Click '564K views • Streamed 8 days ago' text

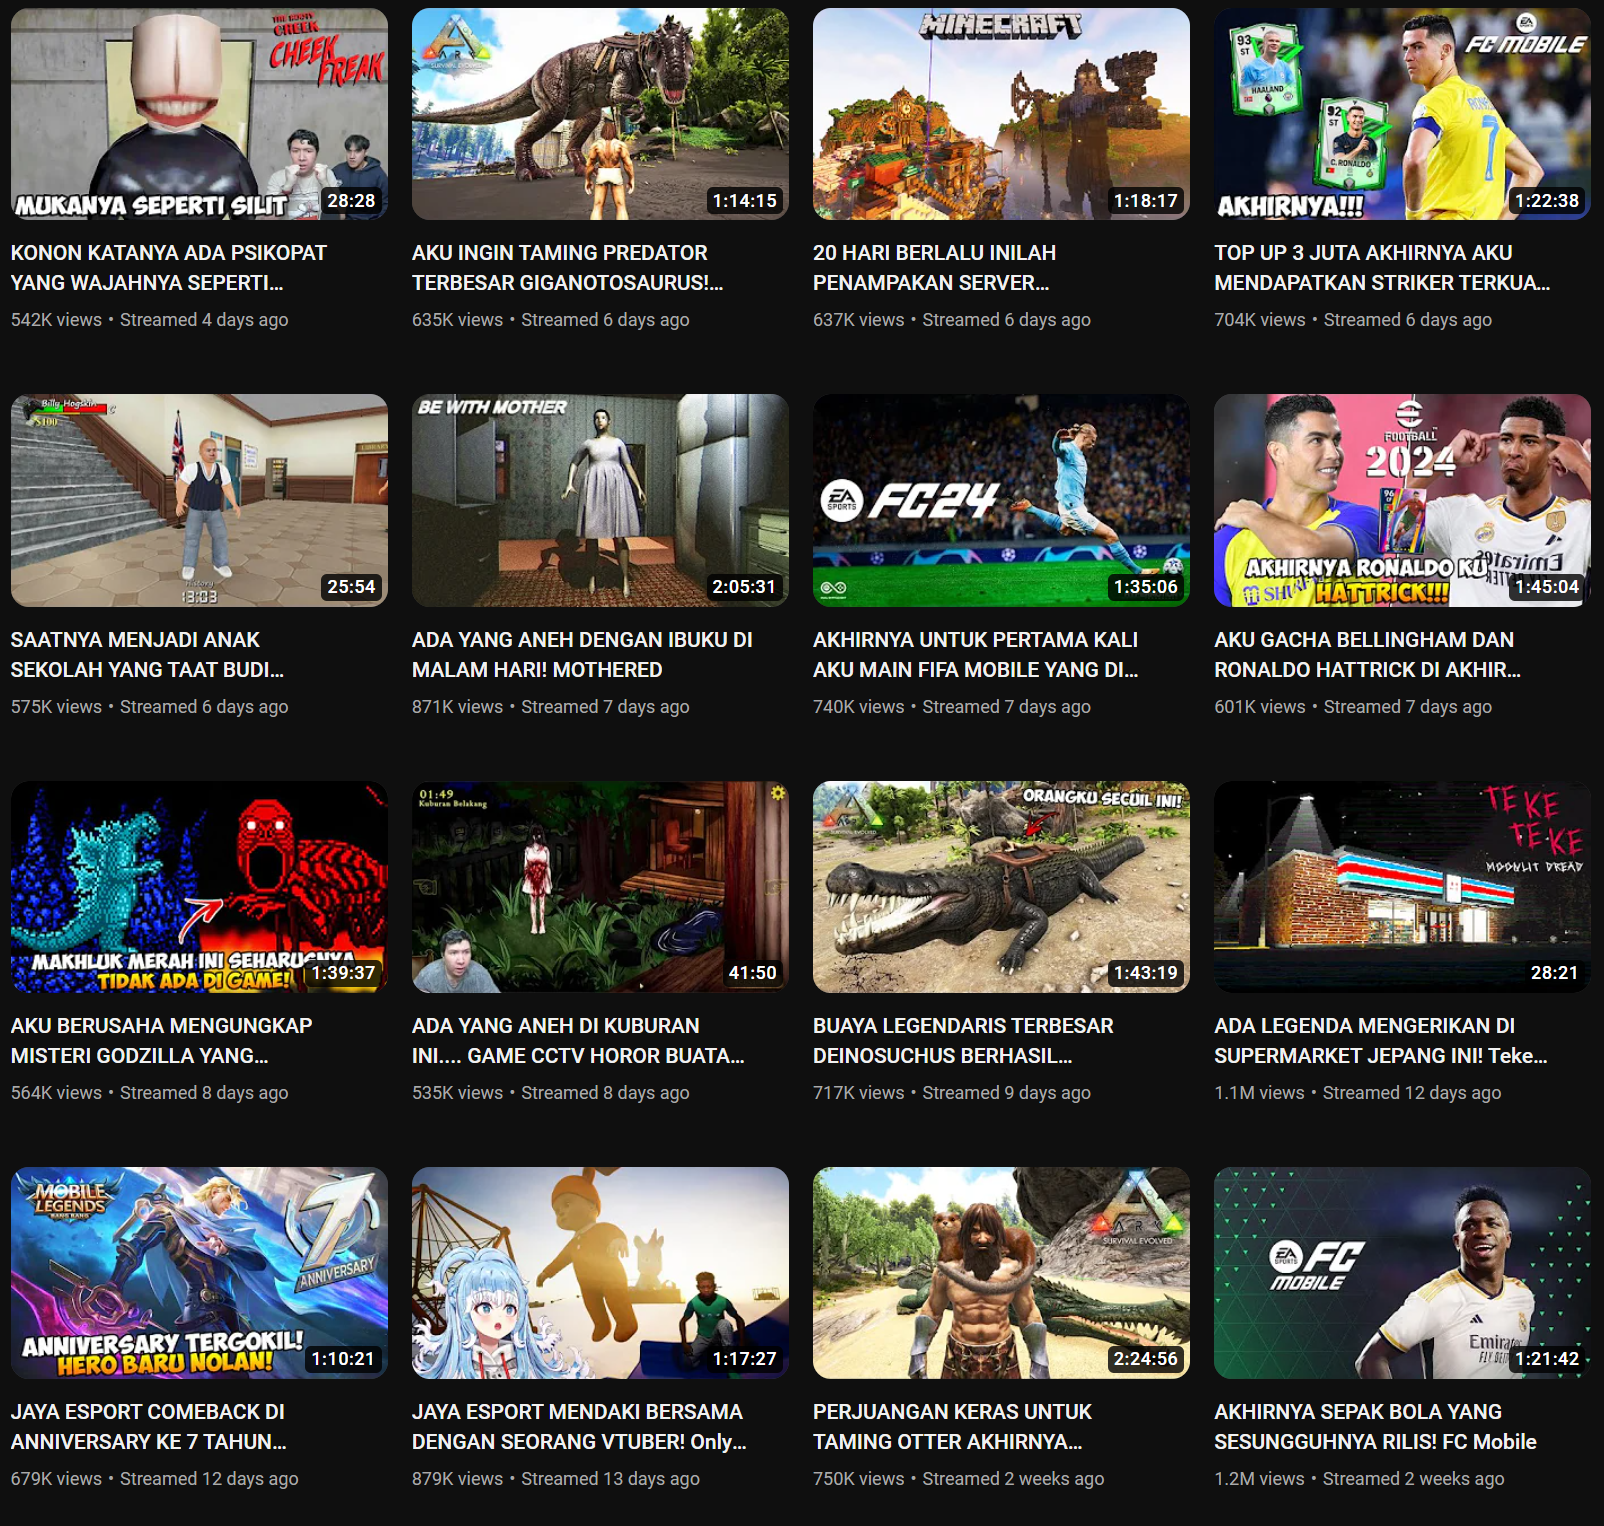tap(150, 1093)
